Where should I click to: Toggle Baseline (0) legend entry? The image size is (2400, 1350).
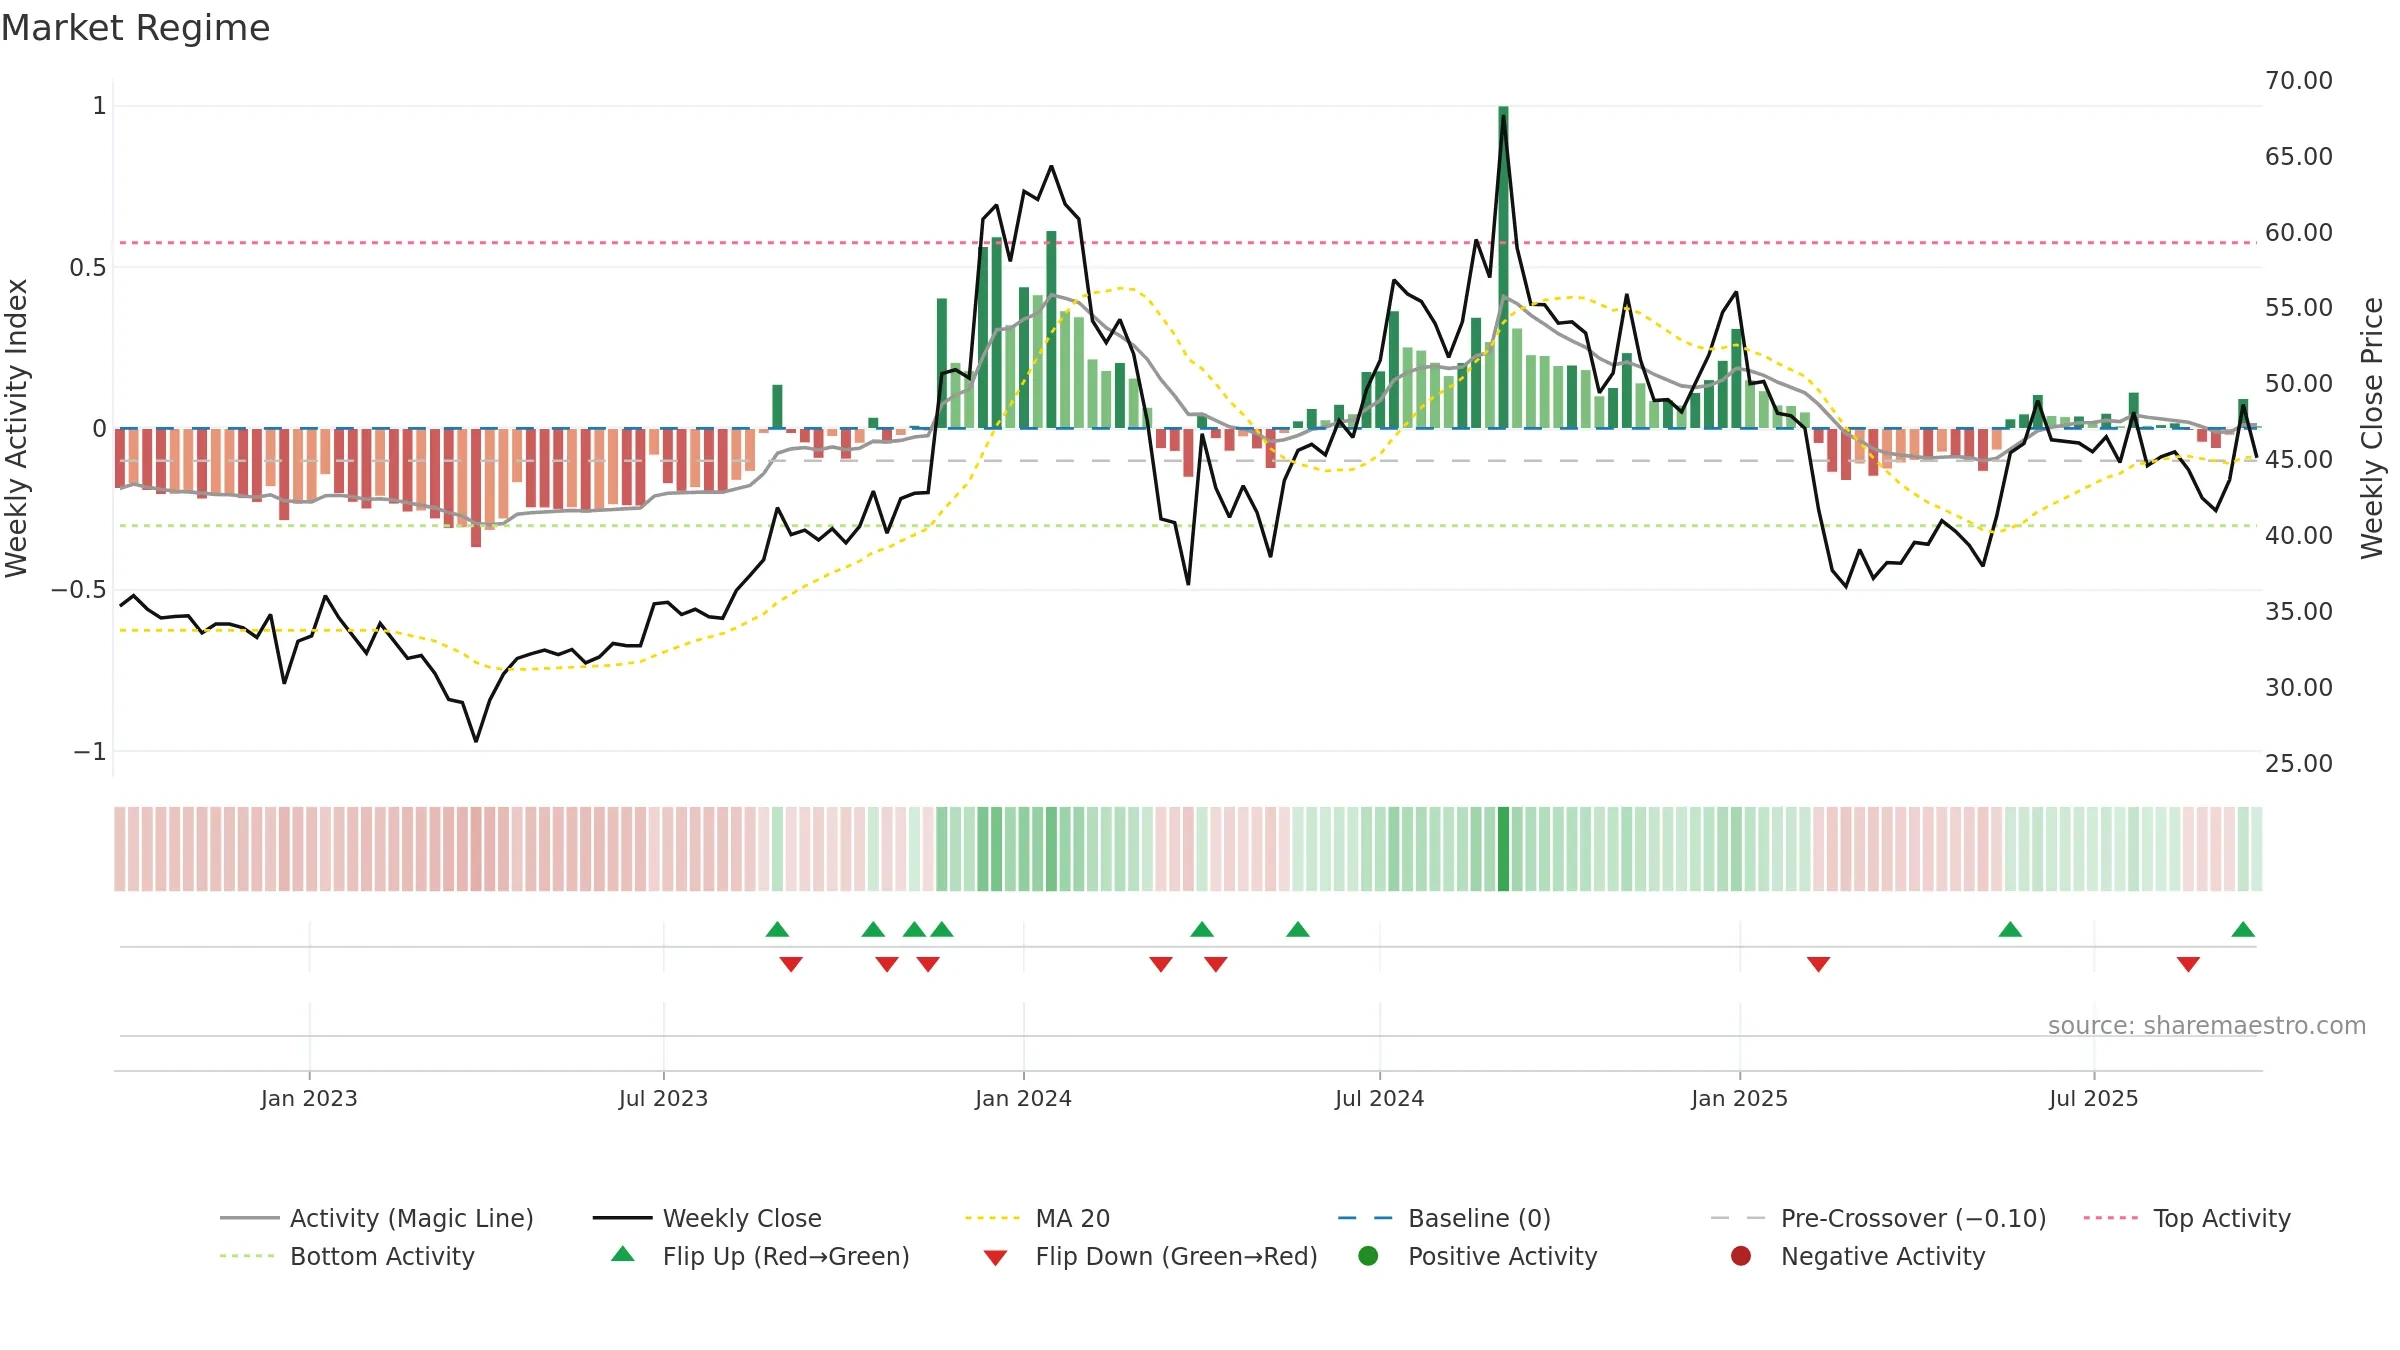[x=1444, y=1218]
